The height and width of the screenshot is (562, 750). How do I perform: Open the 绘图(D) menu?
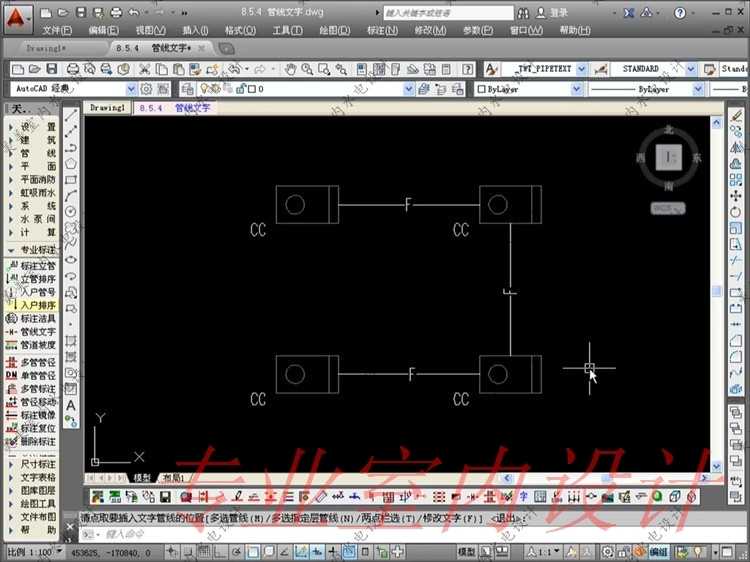335,30
